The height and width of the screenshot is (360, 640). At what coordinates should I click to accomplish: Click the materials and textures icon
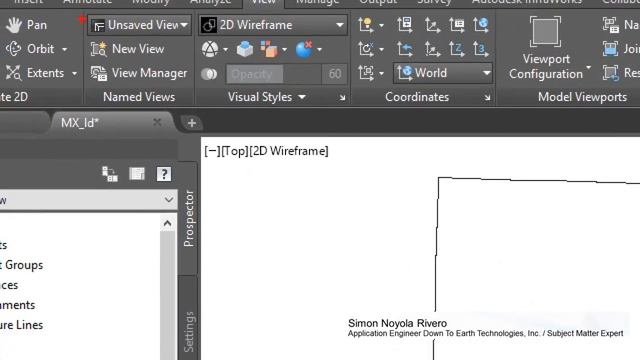pos(269,49)
